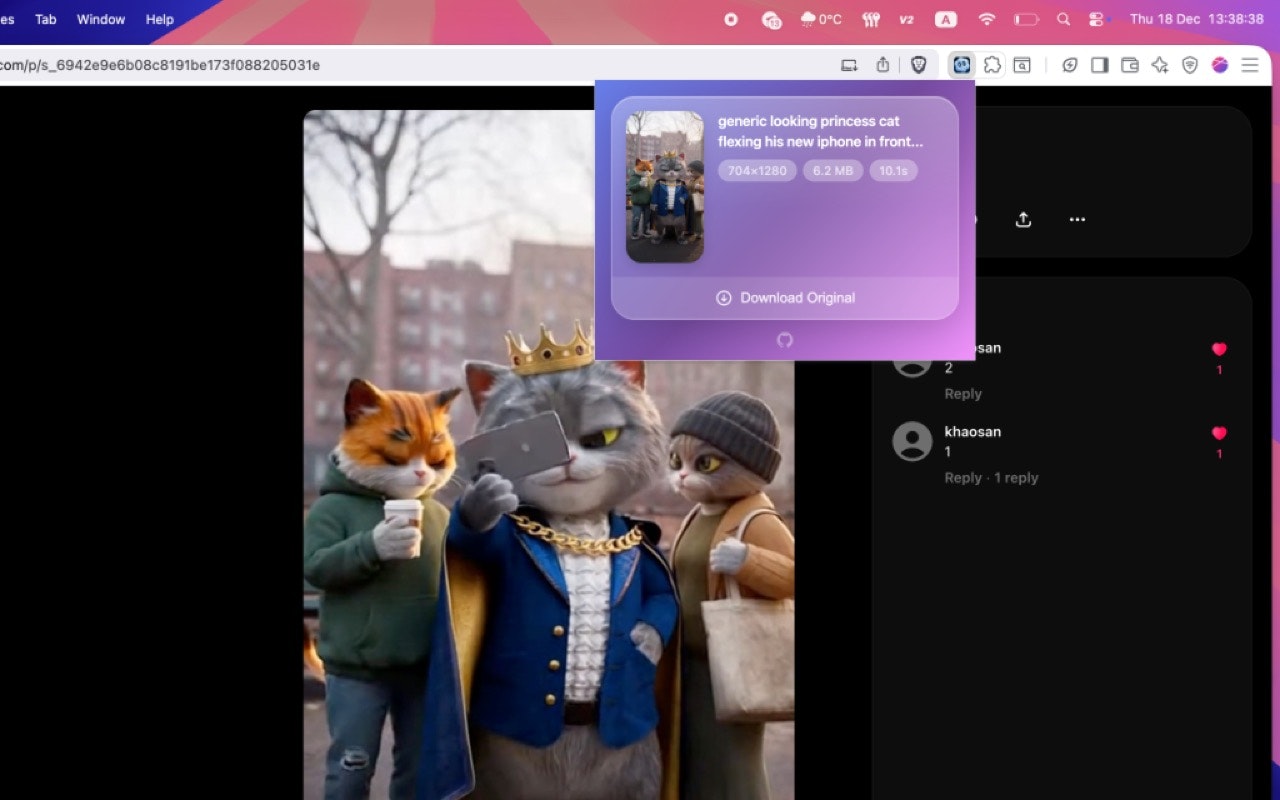The width and height of the screenshot is (1280, 800).
Task: Open the Extensions puzzle-piece menu
Action: (x=992, y=65)
